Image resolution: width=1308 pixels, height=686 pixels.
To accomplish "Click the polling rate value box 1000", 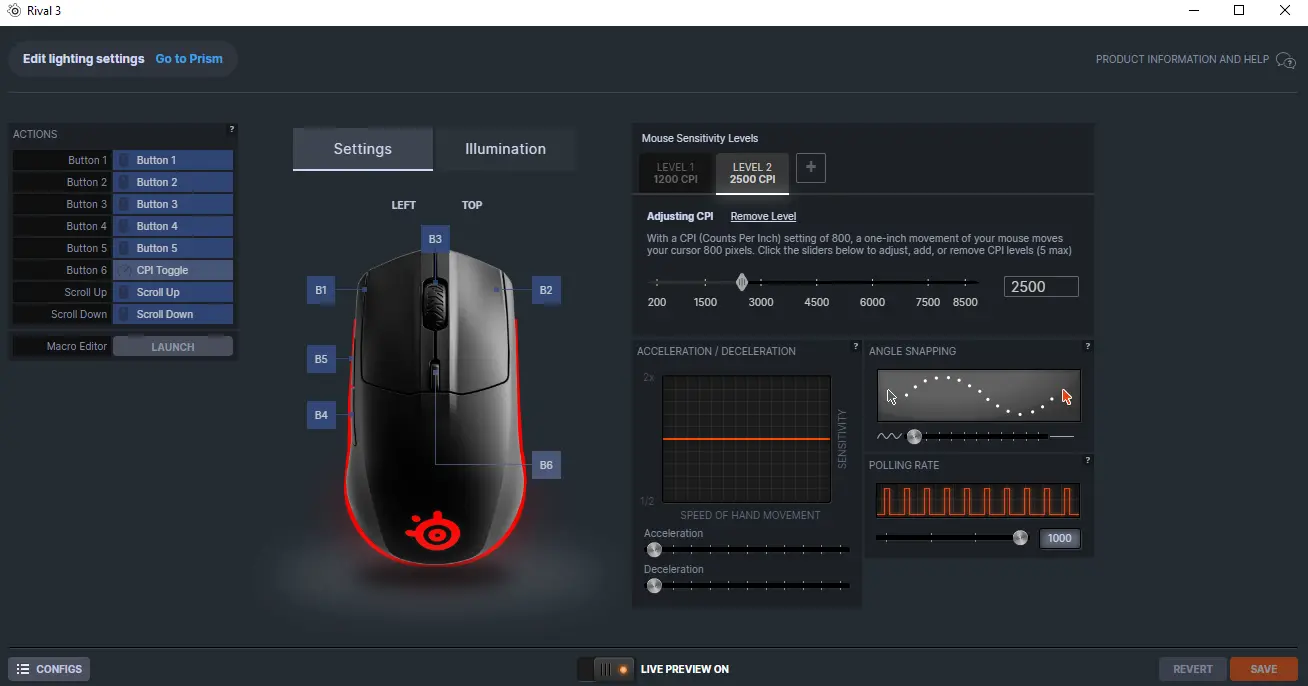I will click(x=1059, y=538).
